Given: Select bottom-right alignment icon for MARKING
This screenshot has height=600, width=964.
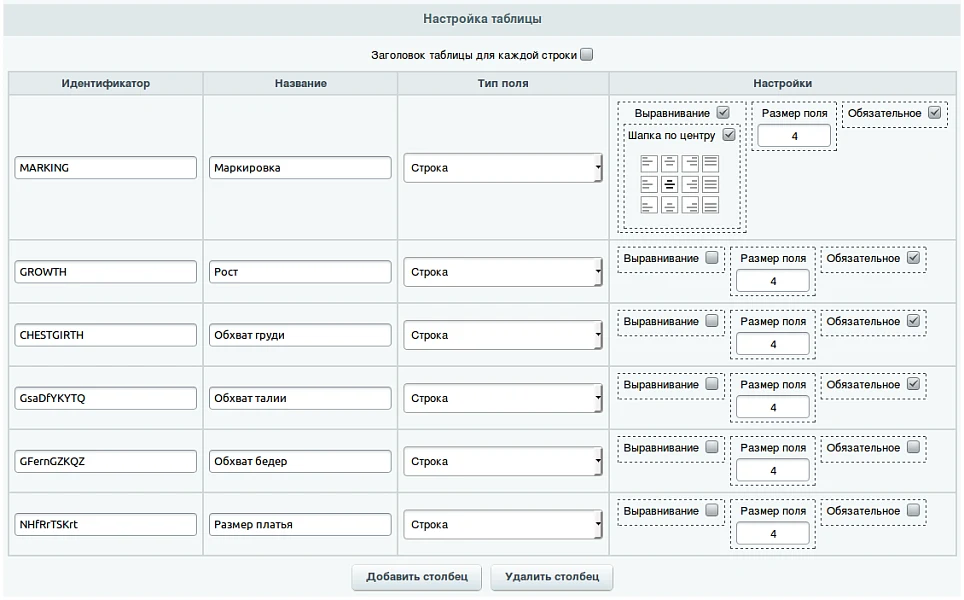Looking at the screenshot, I should click(690, 205).
